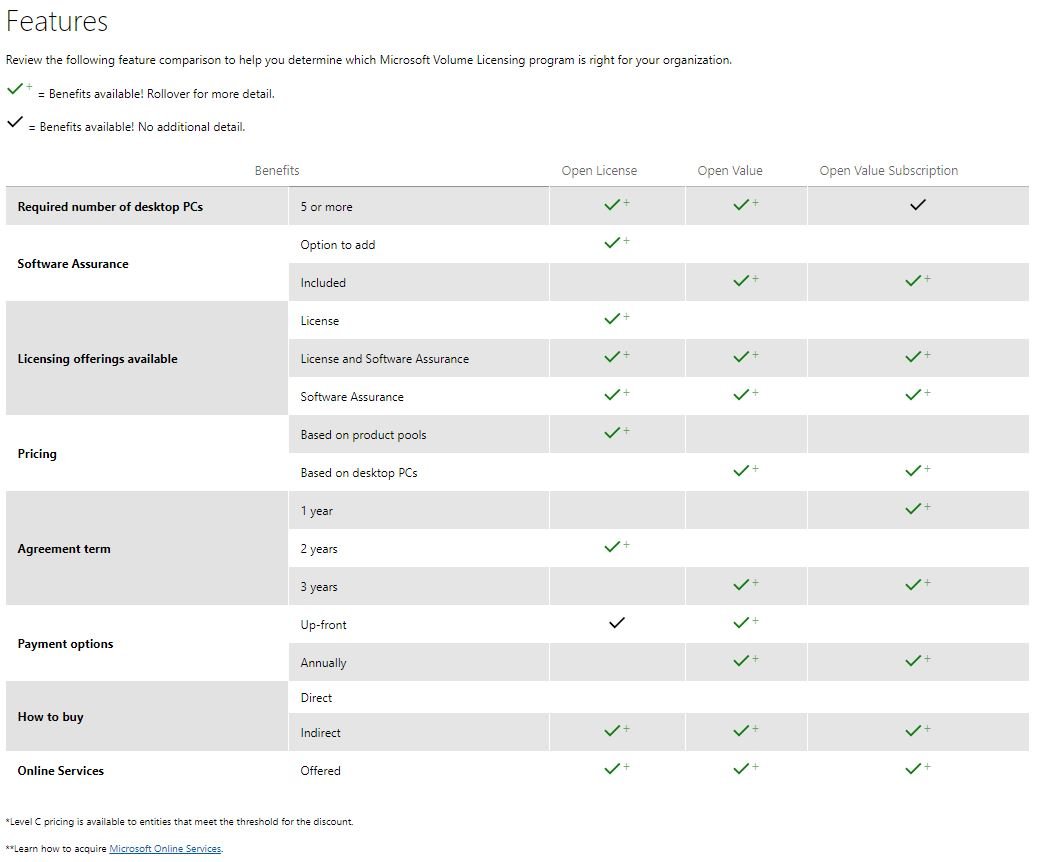Click the Open Value Subscription column header

coord(888,171)
